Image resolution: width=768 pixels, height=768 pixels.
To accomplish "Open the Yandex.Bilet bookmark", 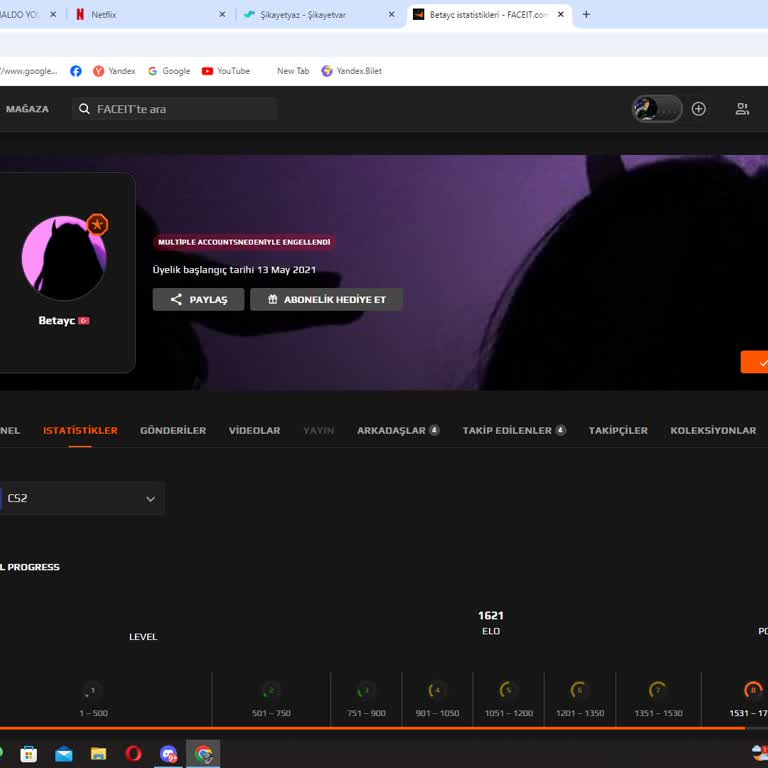I will 351,71.
